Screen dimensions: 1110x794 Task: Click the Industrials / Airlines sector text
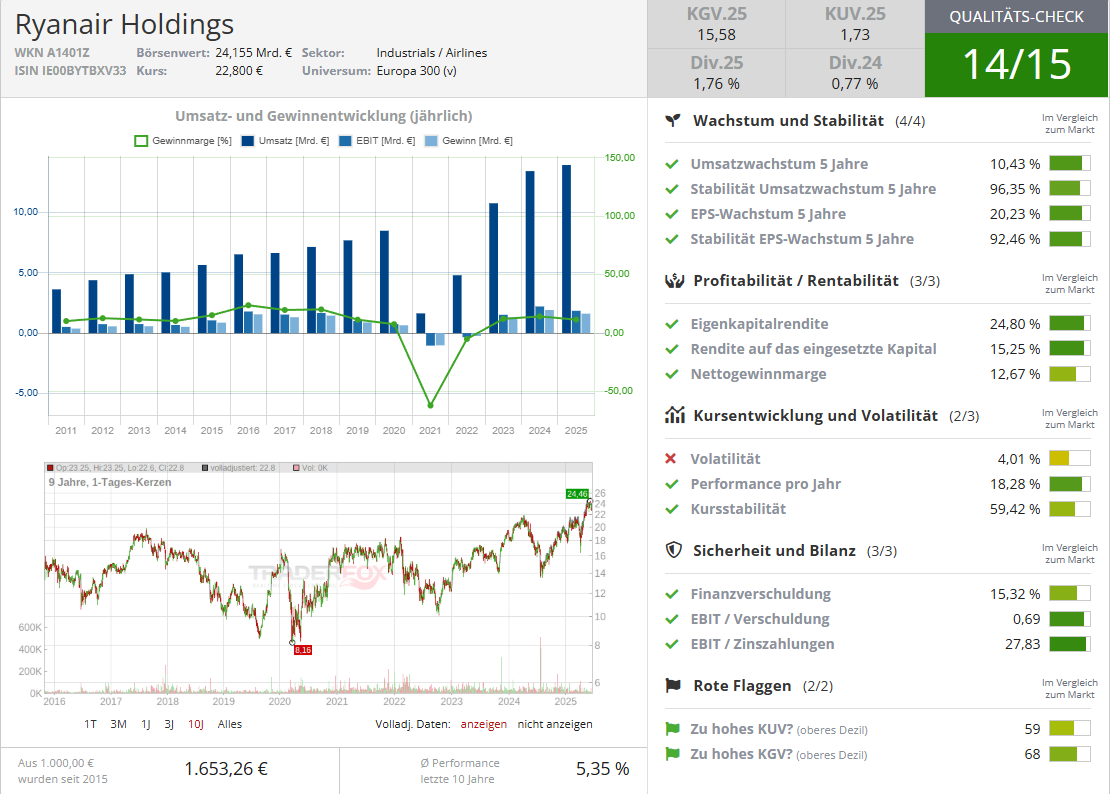432,53
